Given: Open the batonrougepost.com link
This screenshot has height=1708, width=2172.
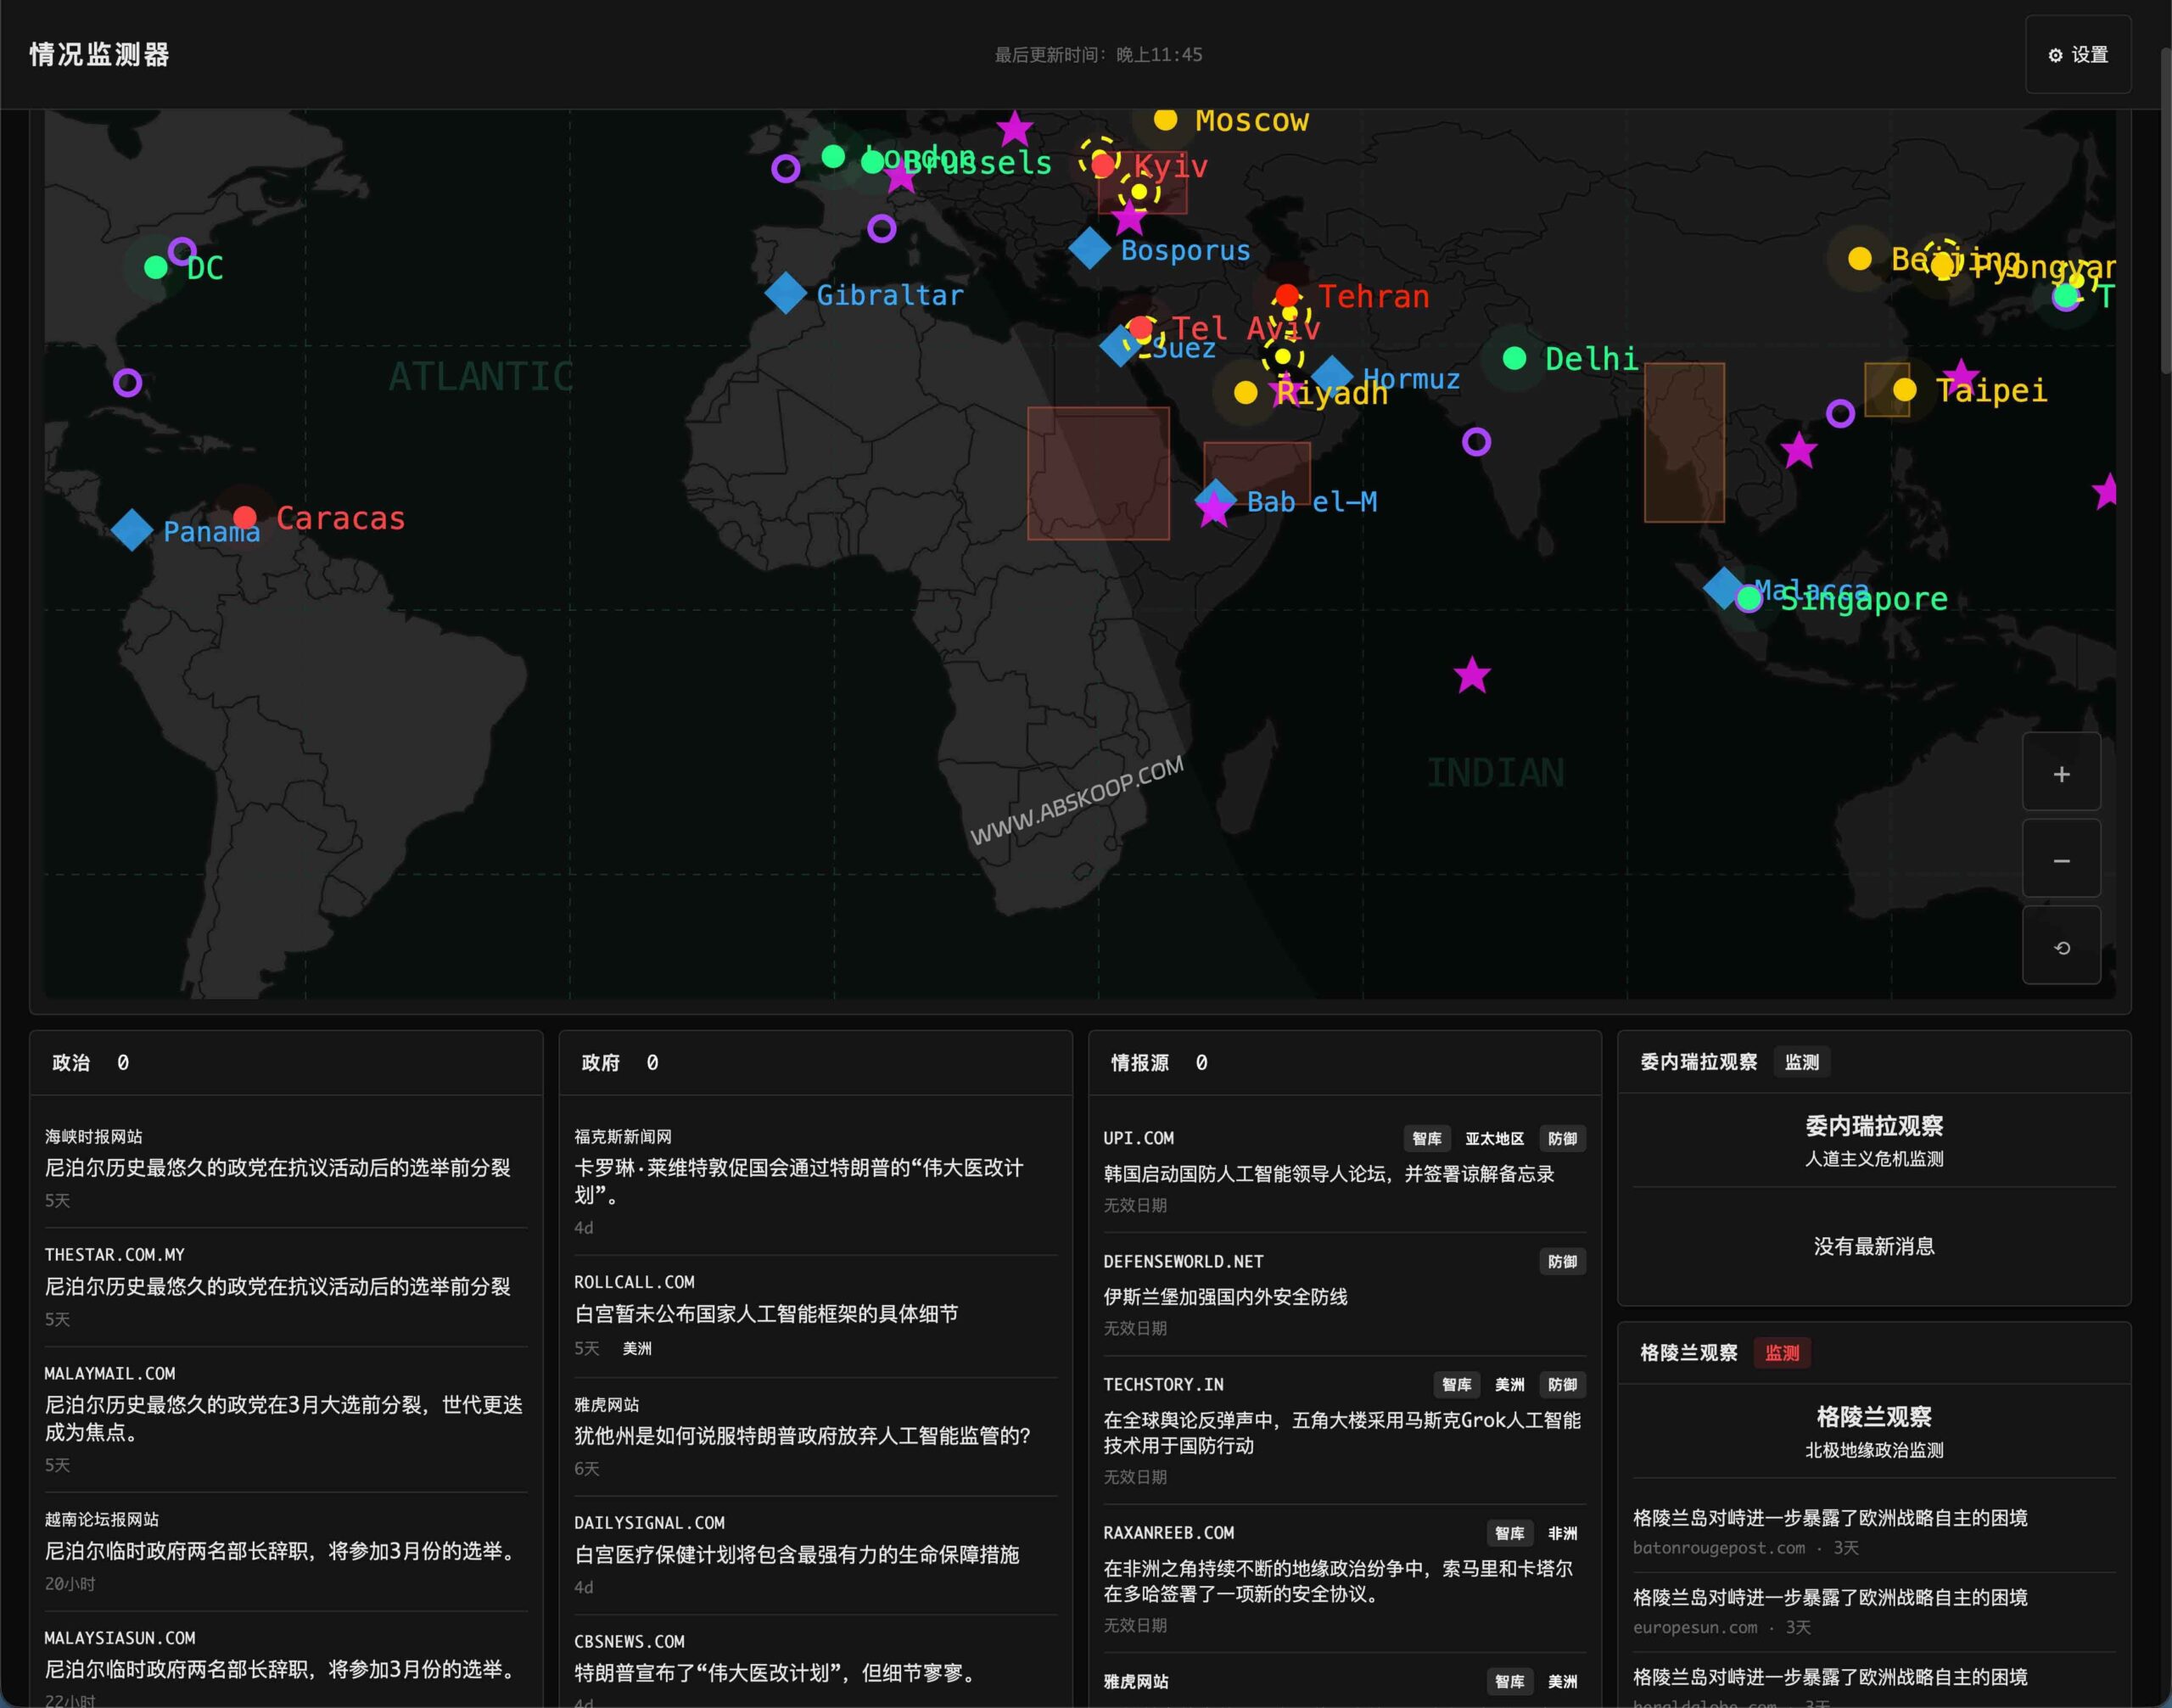Looking at the screenshot, I should click(1716, 1548).
